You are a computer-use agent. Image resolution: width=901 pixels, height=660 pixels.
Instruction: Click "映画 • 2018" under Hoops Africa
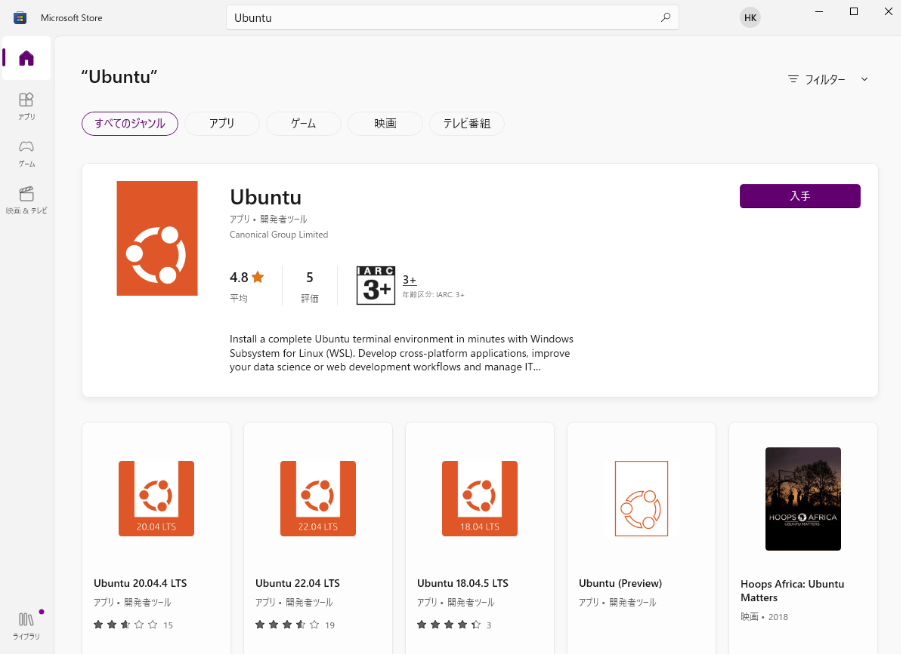[764, 617]
